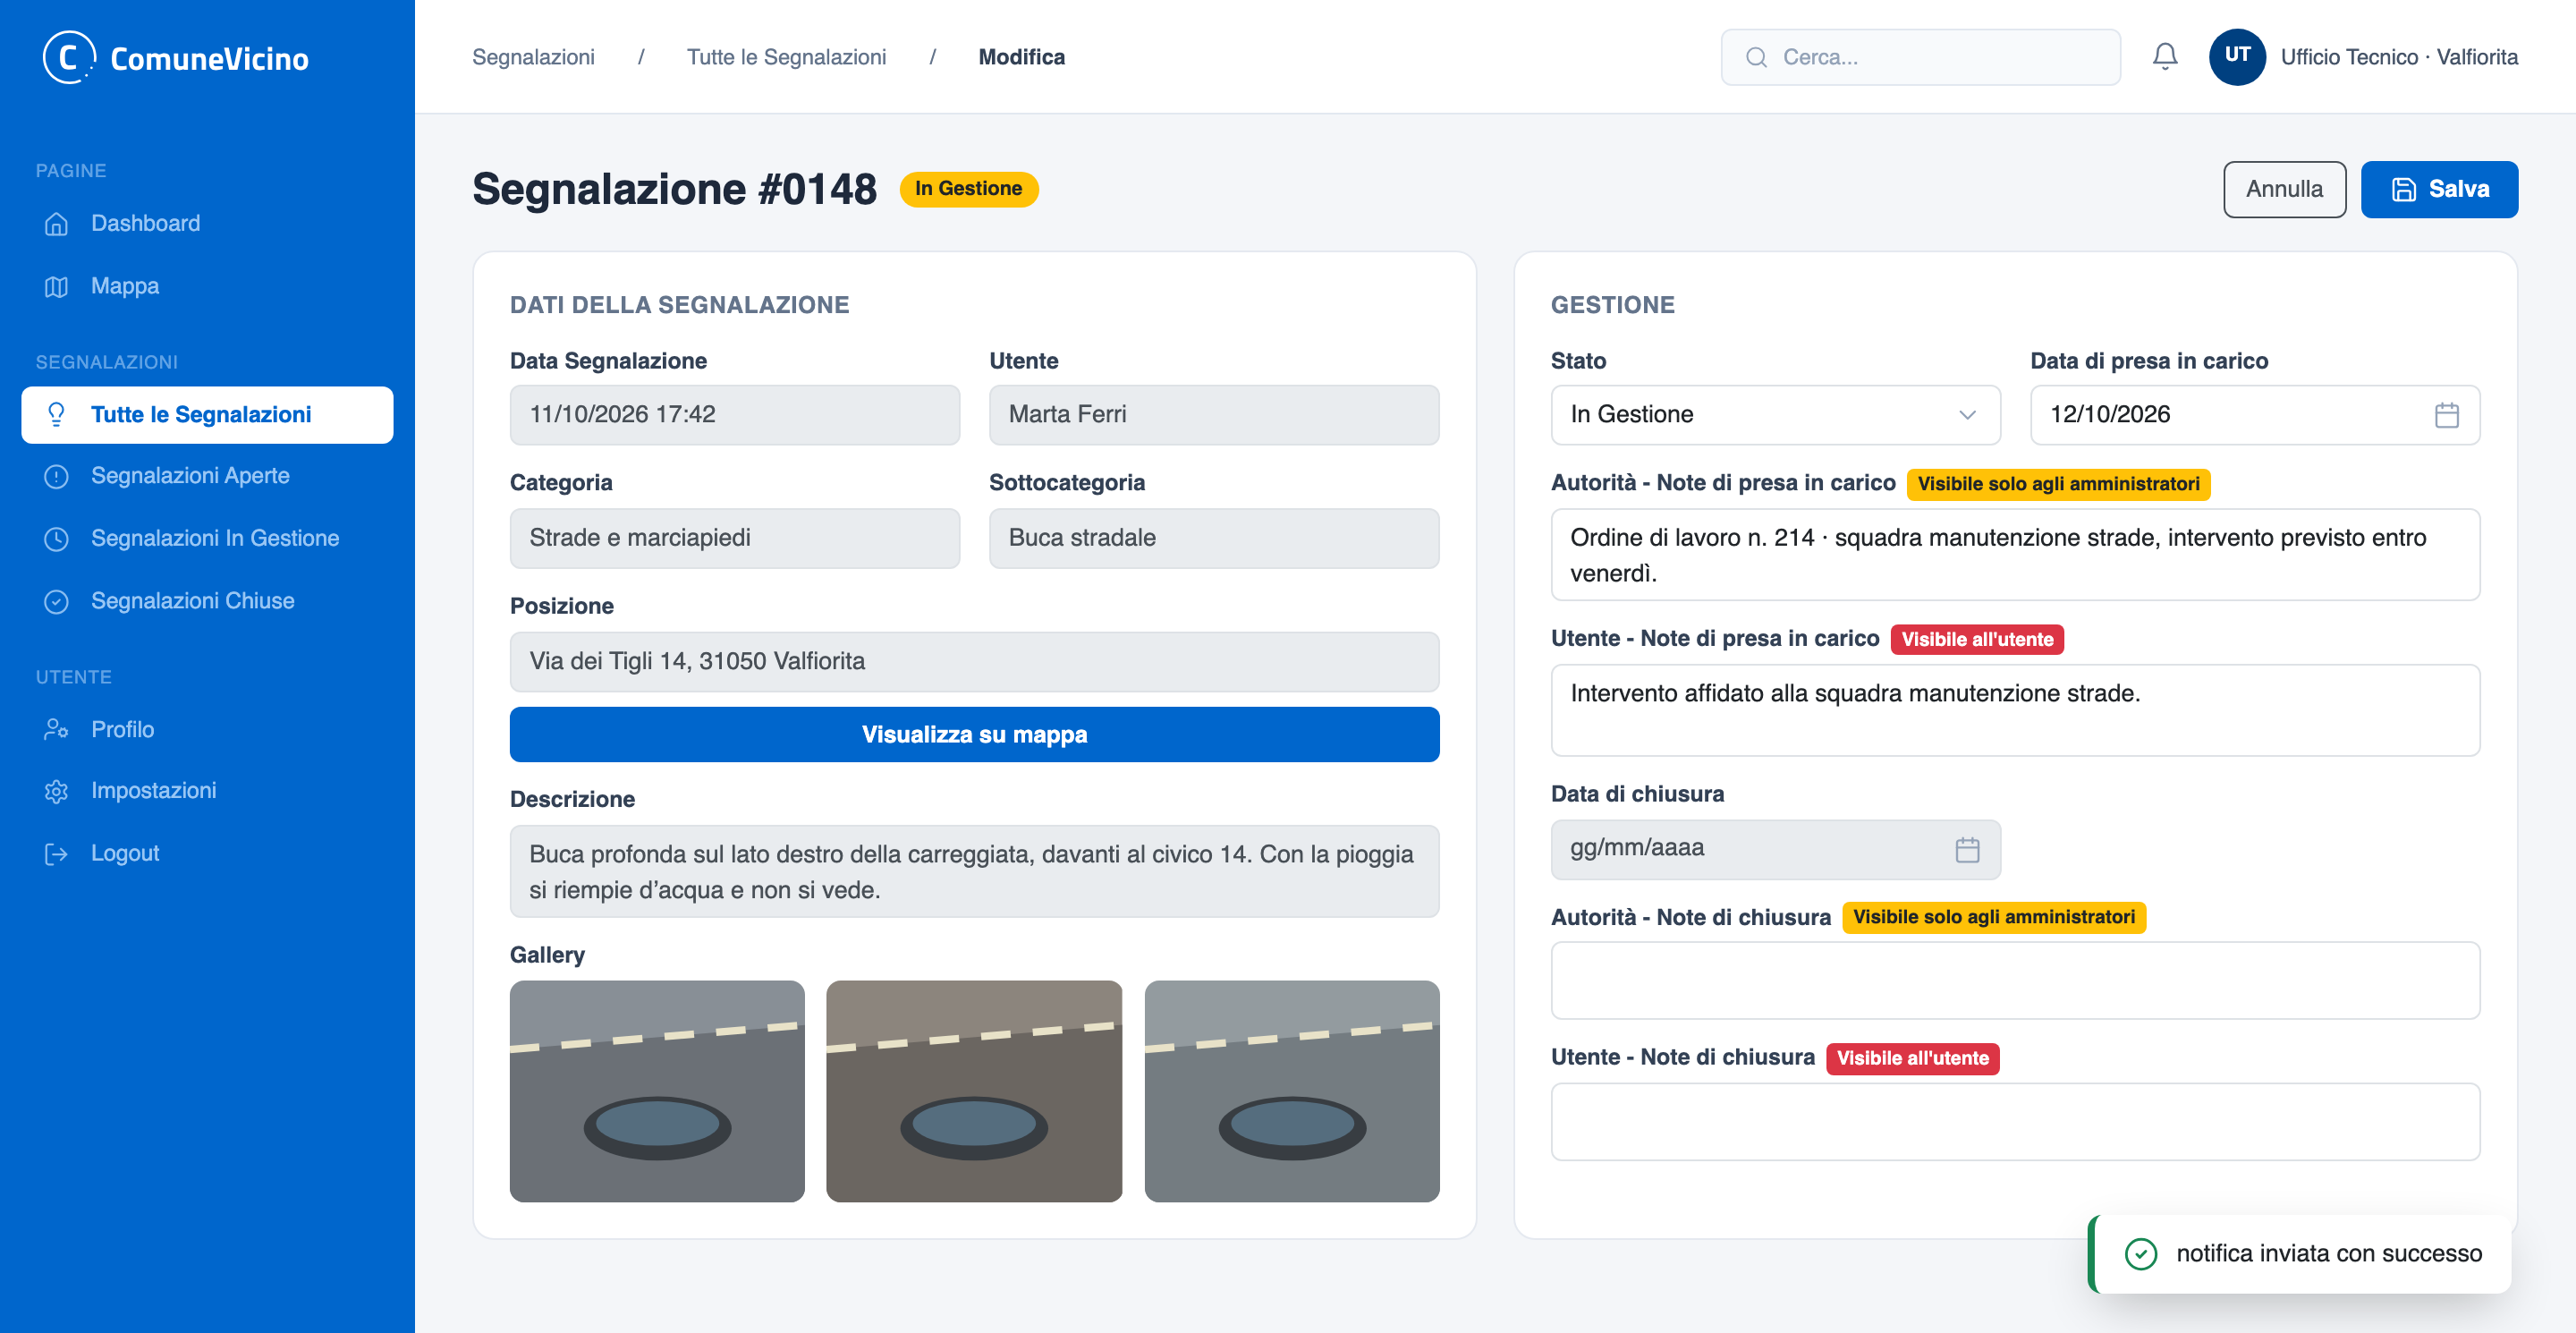Screen dimensions: 2576x1333
Task: Click the Posizione address field
Action: coord(974,661)
